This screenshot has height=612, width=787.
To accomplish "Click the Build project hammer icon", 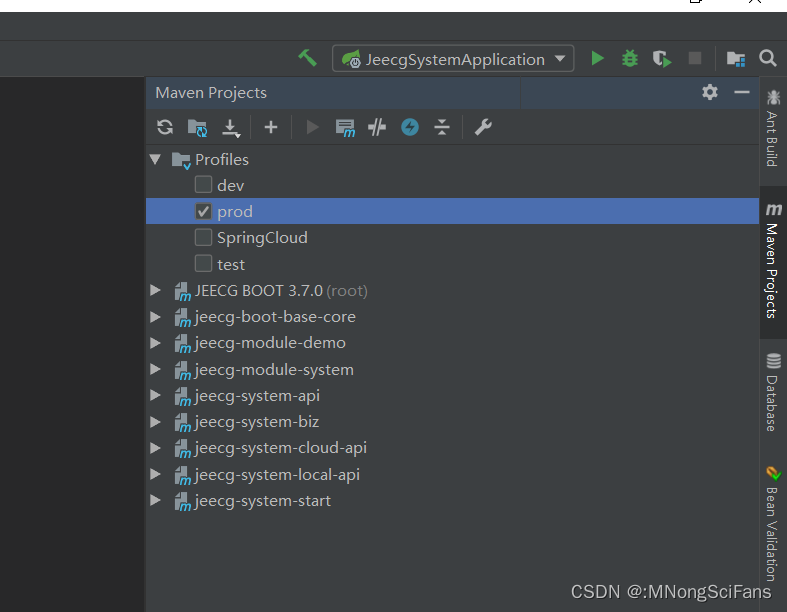I will pos(307,58).
